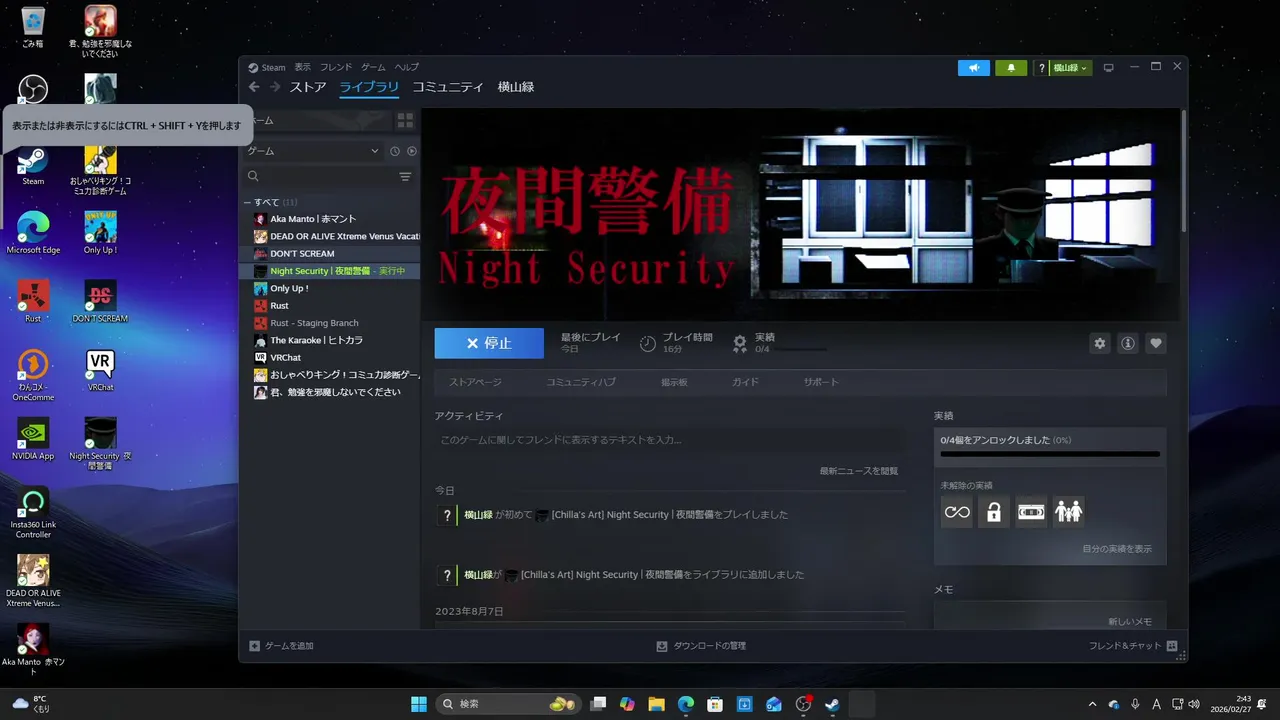
Task: Click the Windows taskbar 検索 search box
Action: 508,704
